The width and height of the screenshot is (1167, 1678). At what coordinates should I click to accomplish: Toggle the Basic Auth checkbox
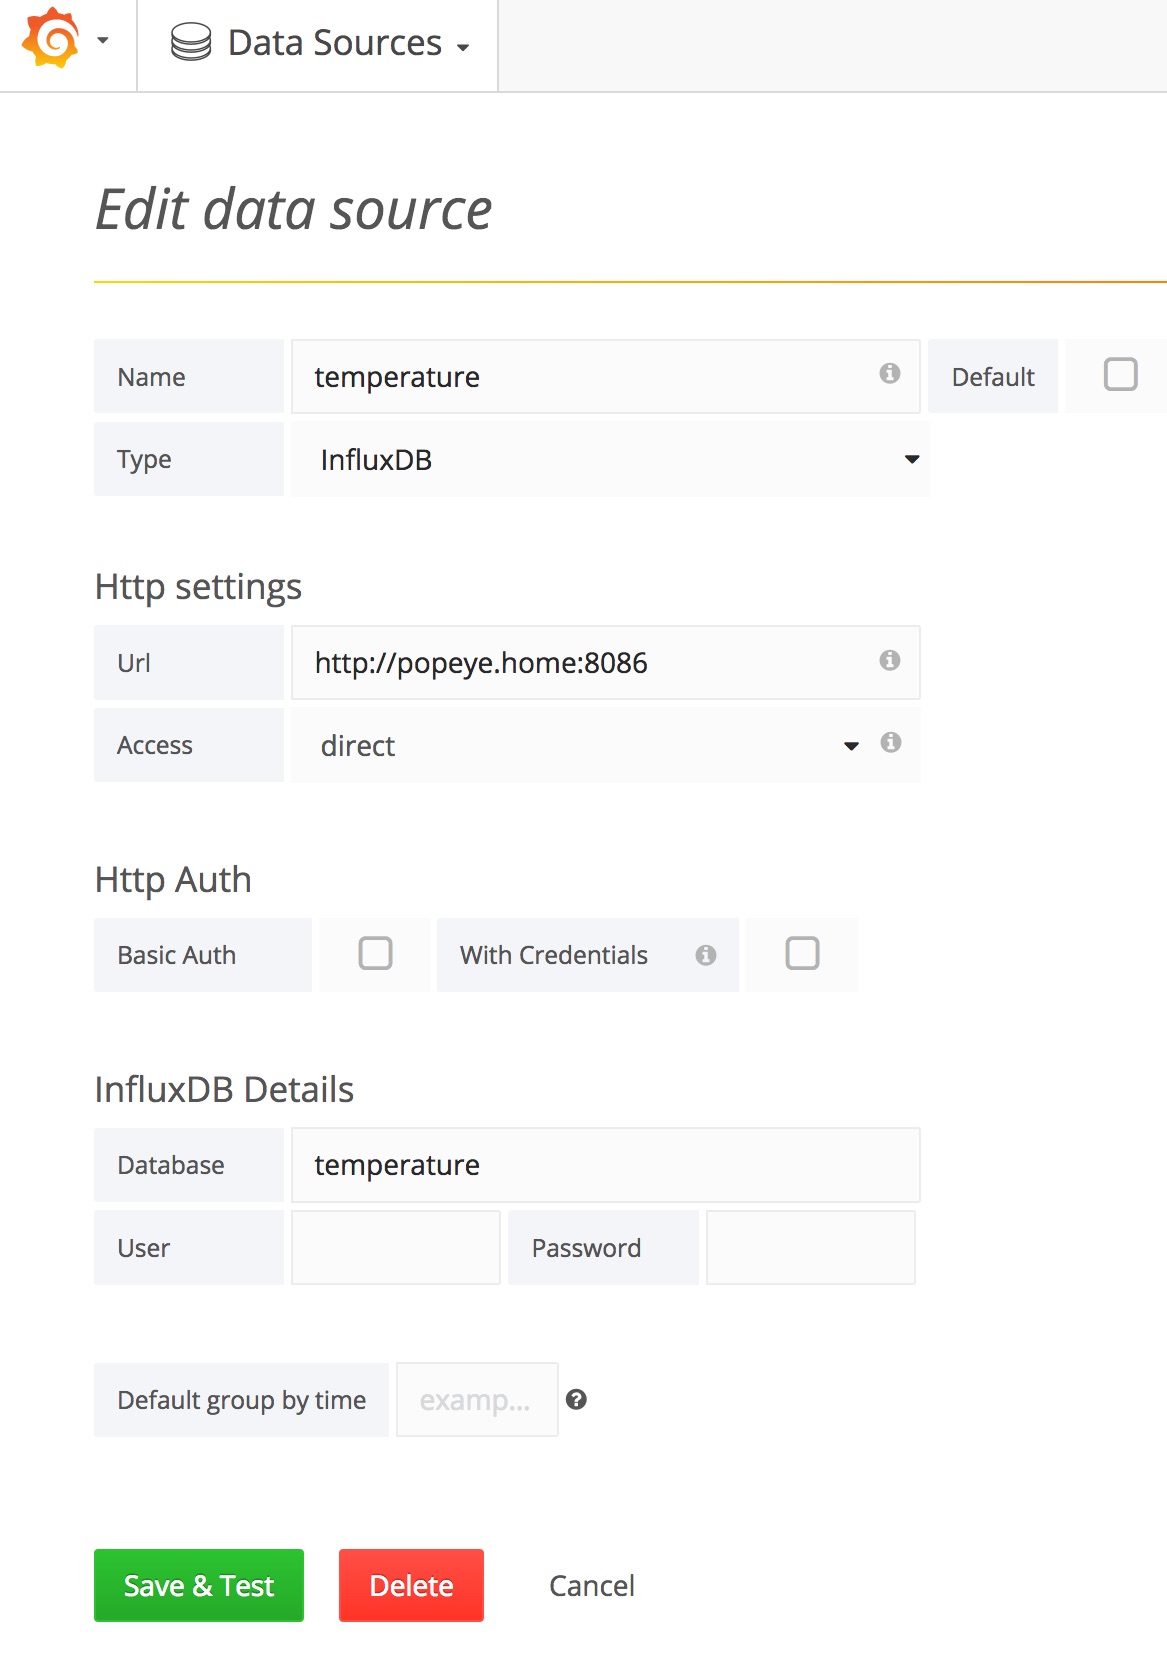pos(375,953)
